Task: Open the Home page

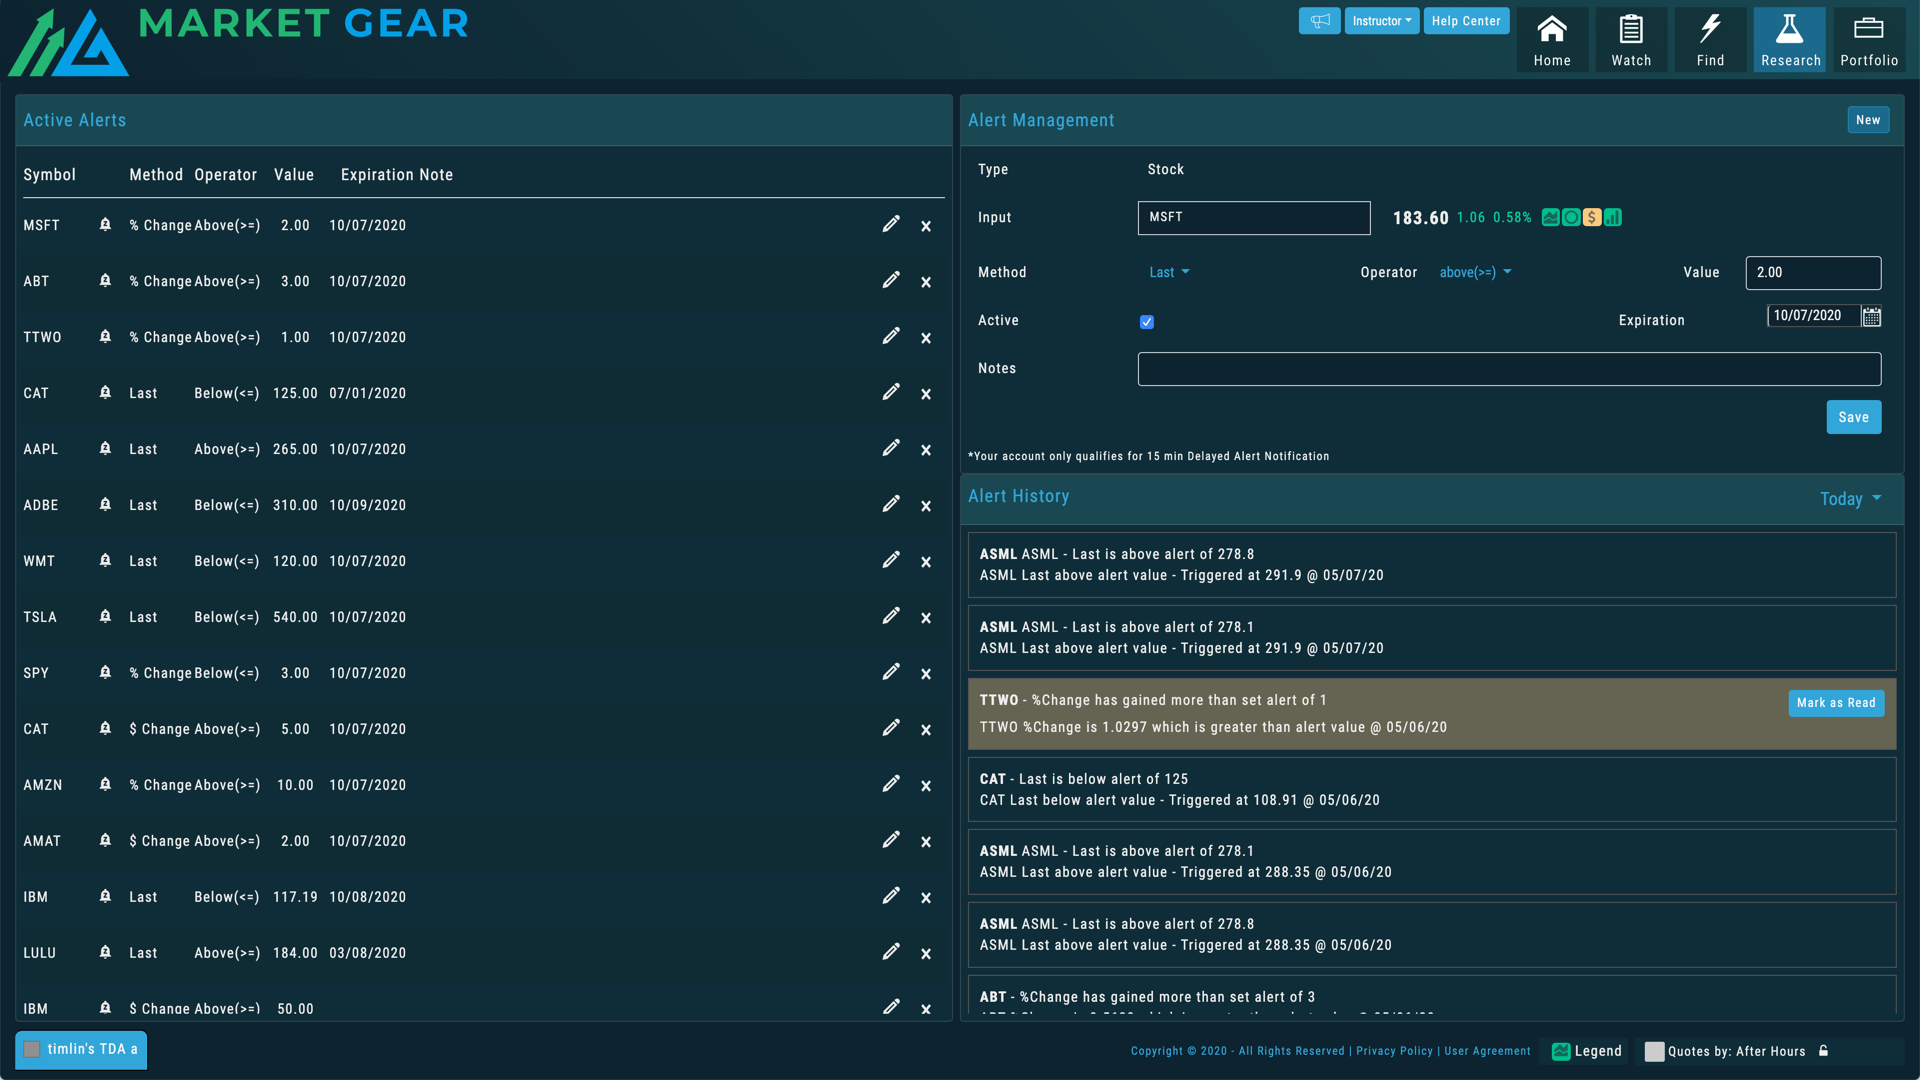Action: pos(1552,40)
